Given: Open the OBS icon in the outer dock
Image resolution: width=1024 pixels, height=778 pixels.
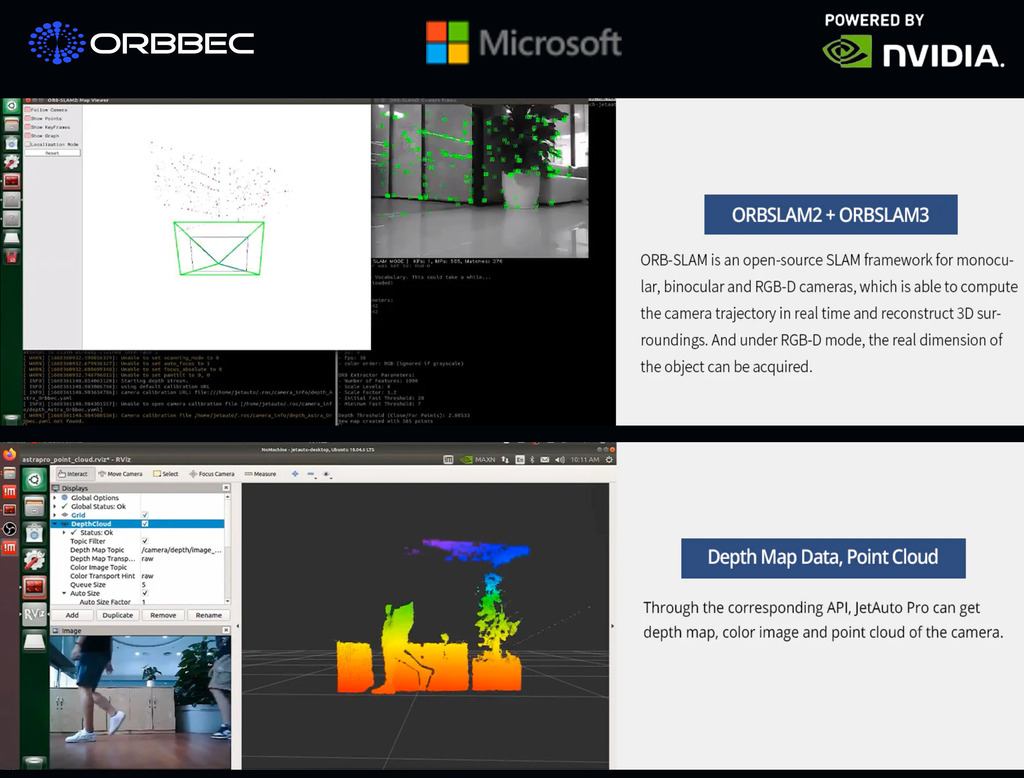Looking at the screenshot, I should [x=9, y=528].
